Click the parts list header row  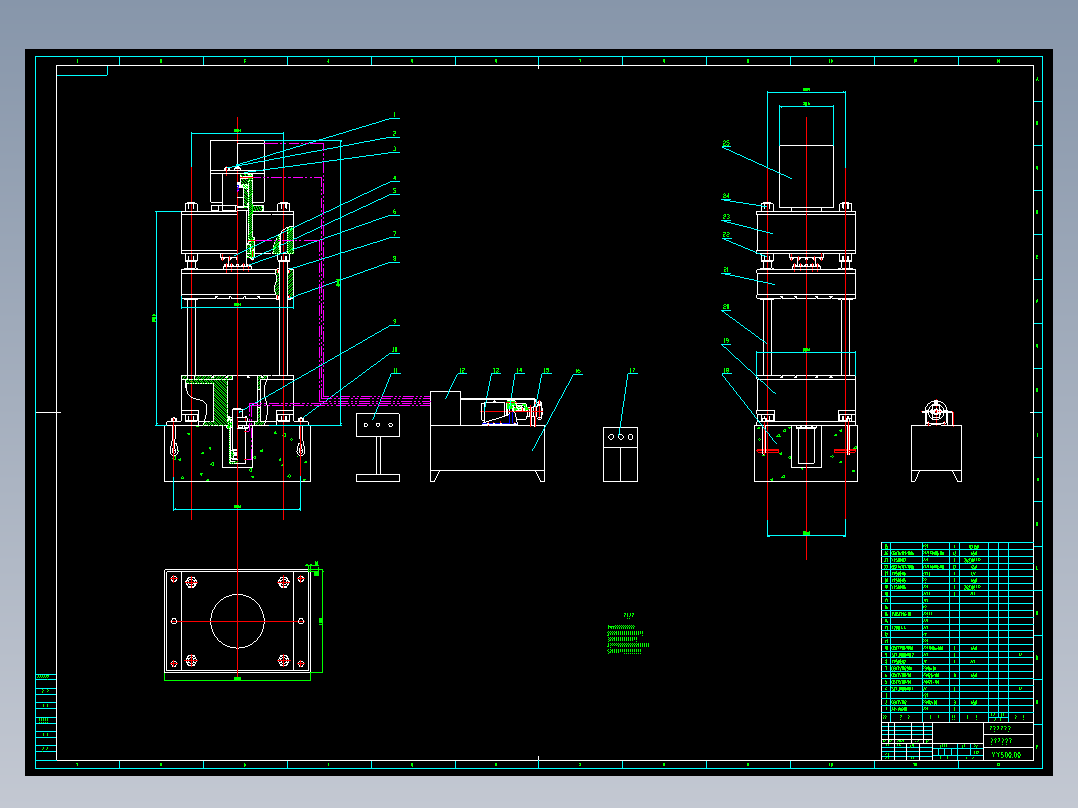click(x=957, y=717)
